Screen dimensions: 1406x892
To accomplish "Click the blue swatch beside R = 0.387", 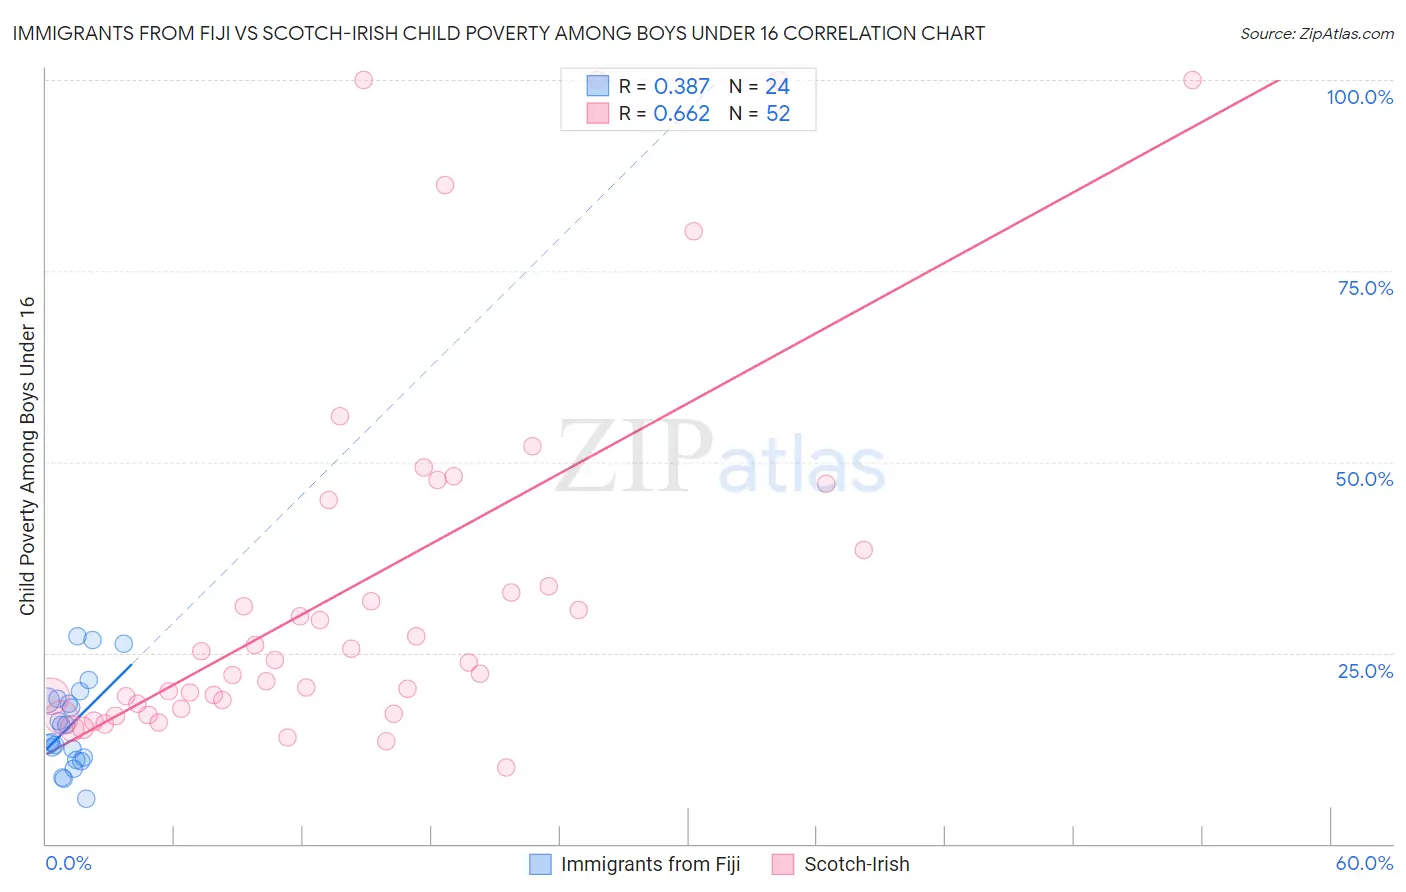I will tap(598, 86).
